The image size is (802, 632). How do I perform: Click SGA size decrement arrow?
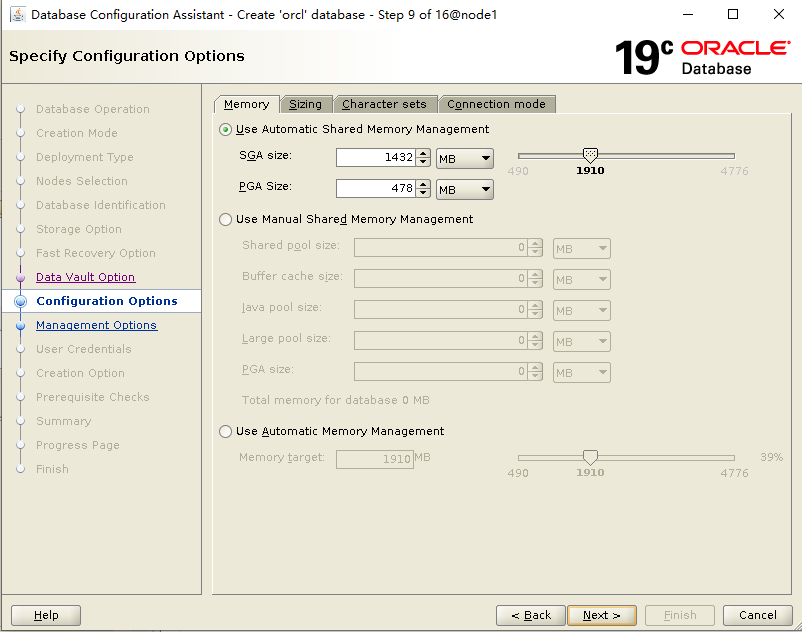pos(423,162)
